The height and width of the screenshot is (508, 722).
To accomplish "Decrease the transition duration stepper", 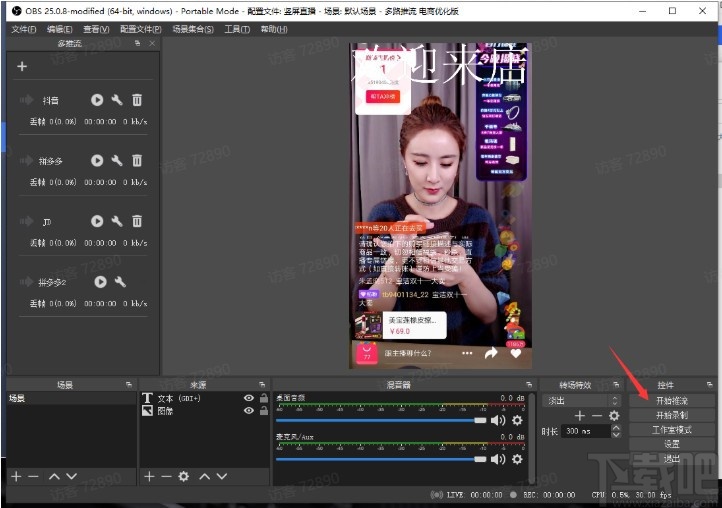I will click(616, 434).
